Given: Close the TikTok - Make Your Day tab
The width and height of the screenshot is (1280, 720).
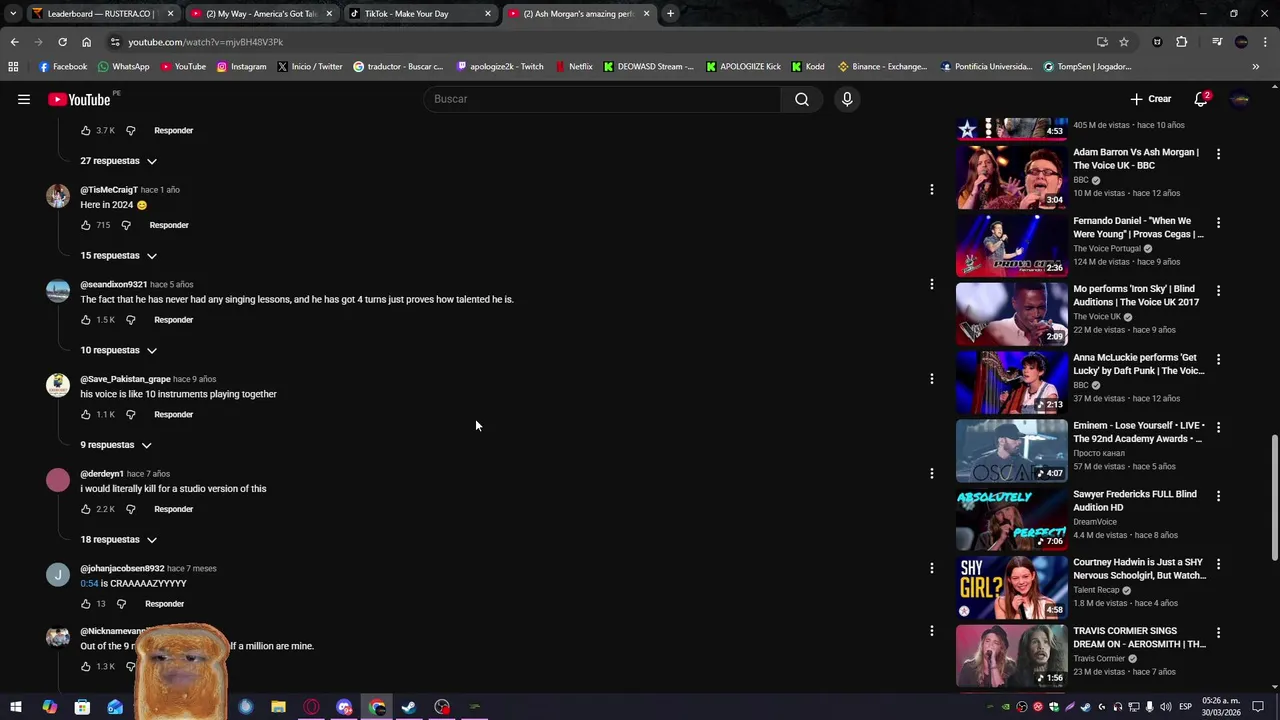Looking at the screenshot, I should [488, 14].
